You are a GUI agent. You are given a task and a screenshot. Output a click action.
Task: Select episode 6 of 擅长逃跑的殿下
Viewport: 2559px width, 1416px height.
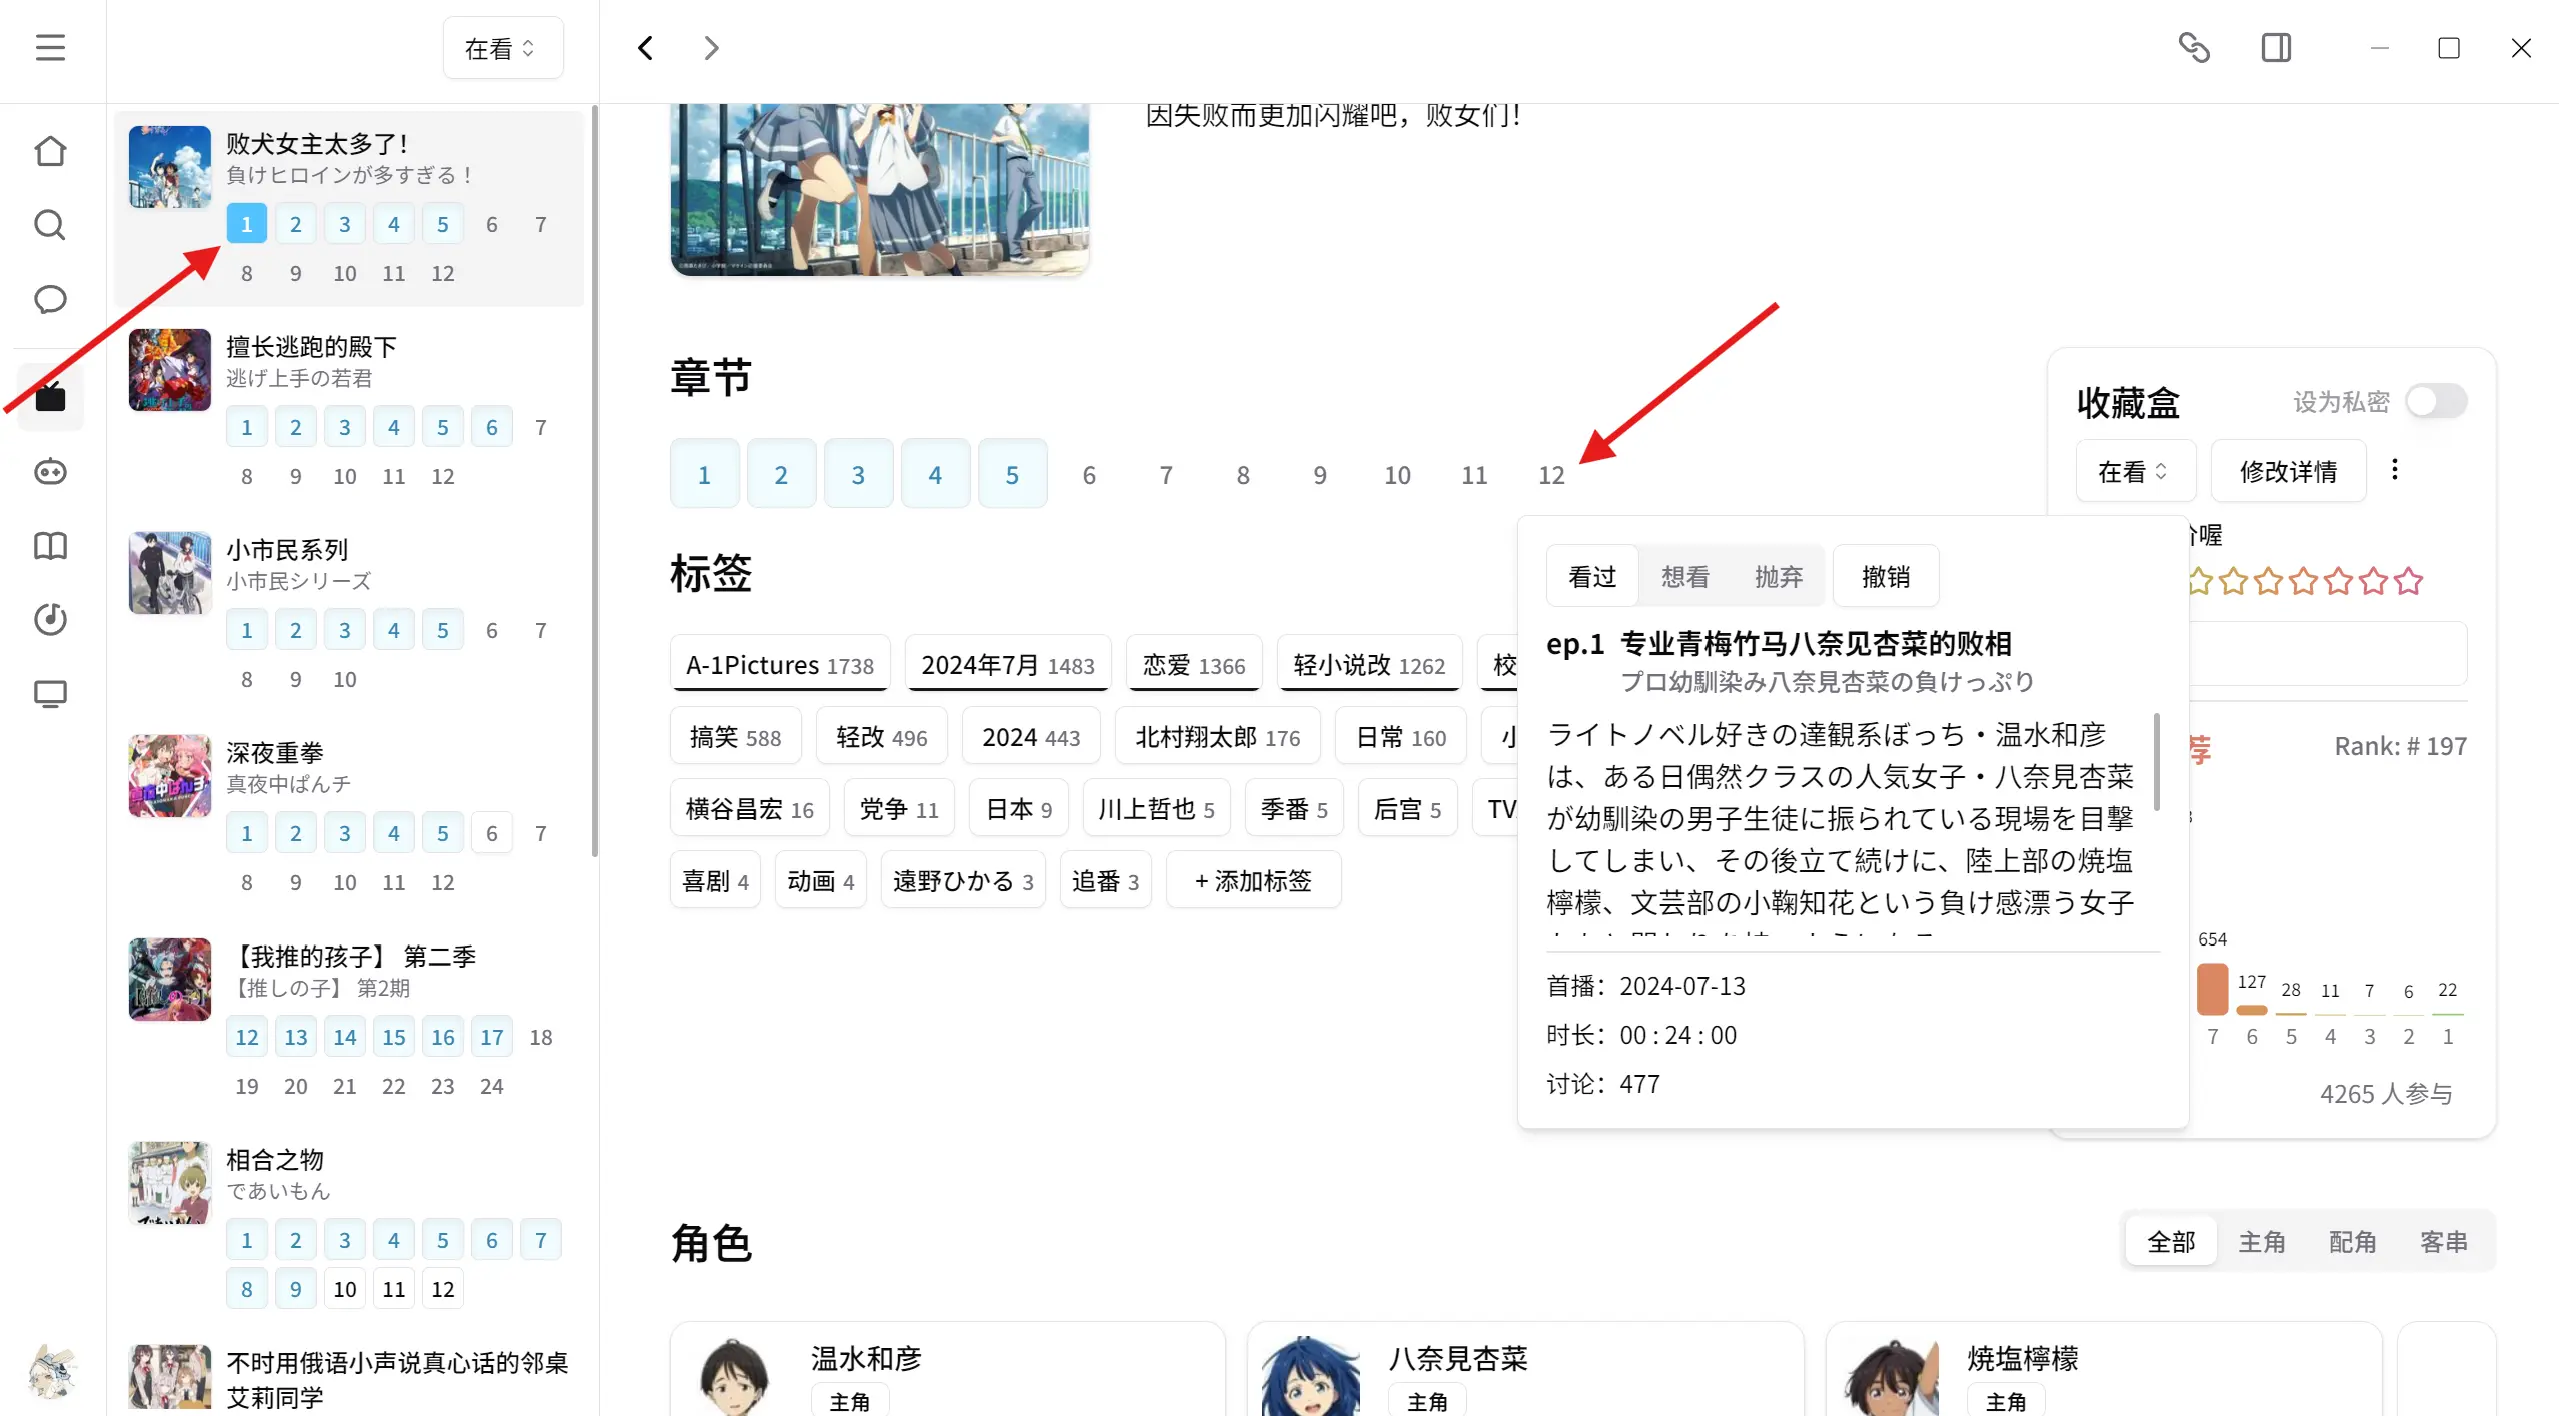492,427
